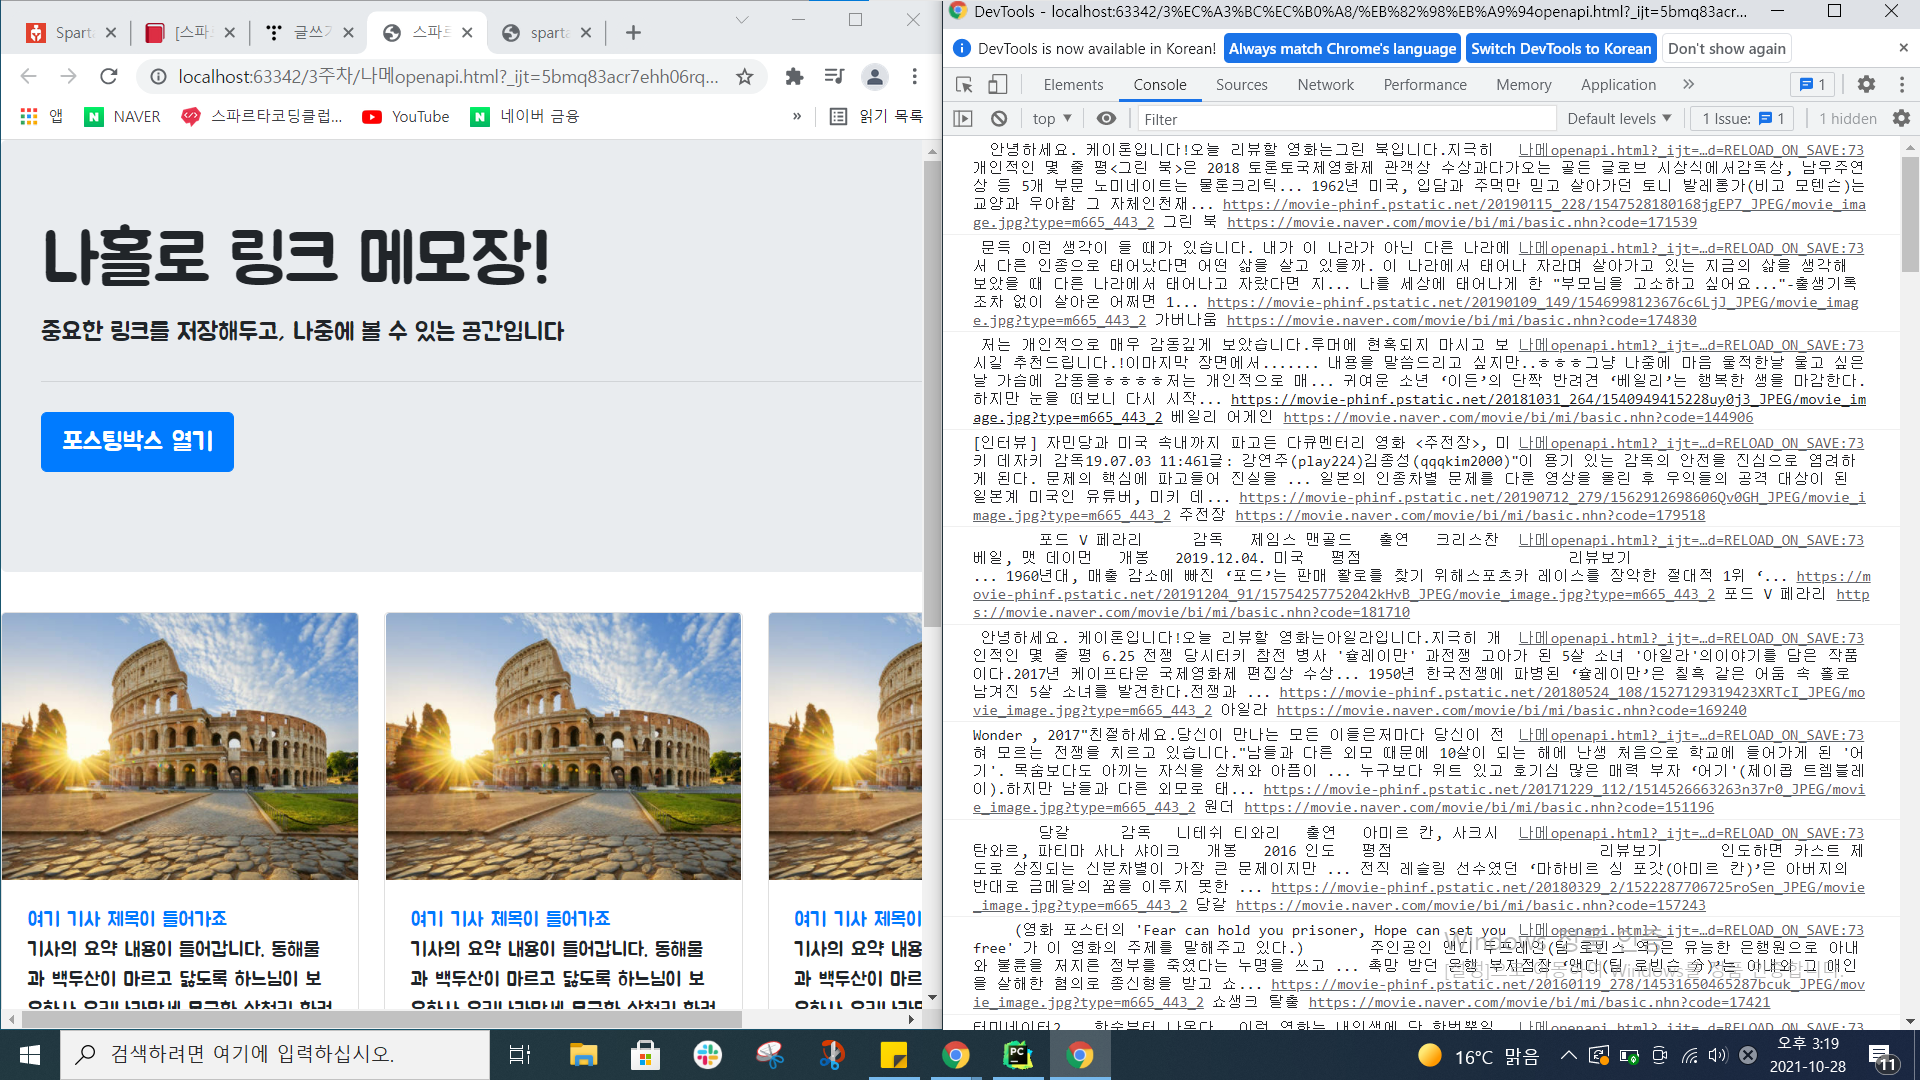Switch to the Network tab
The width and height of the screenshot is (1920, 1080).
coord(1325,85)
